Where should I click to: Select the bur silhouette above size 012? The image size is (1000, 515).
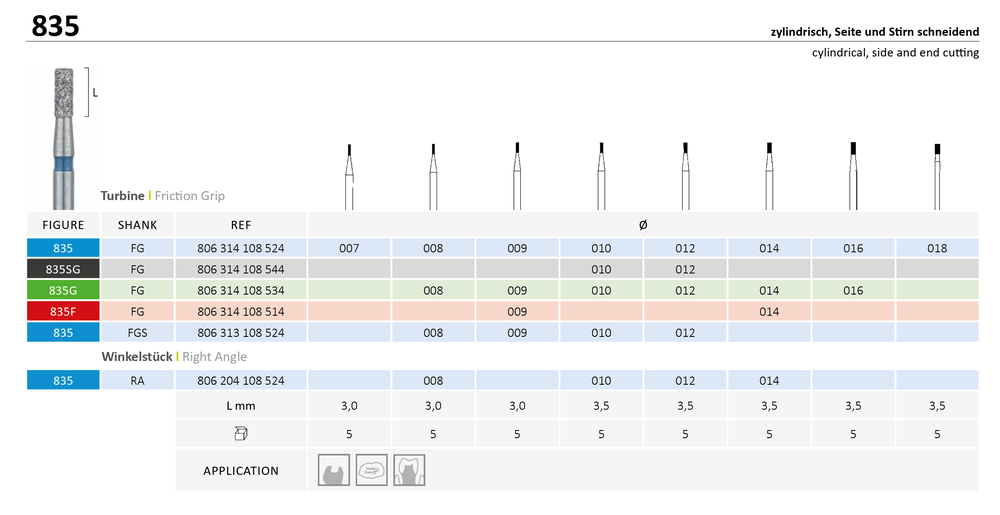coord(685,175)
